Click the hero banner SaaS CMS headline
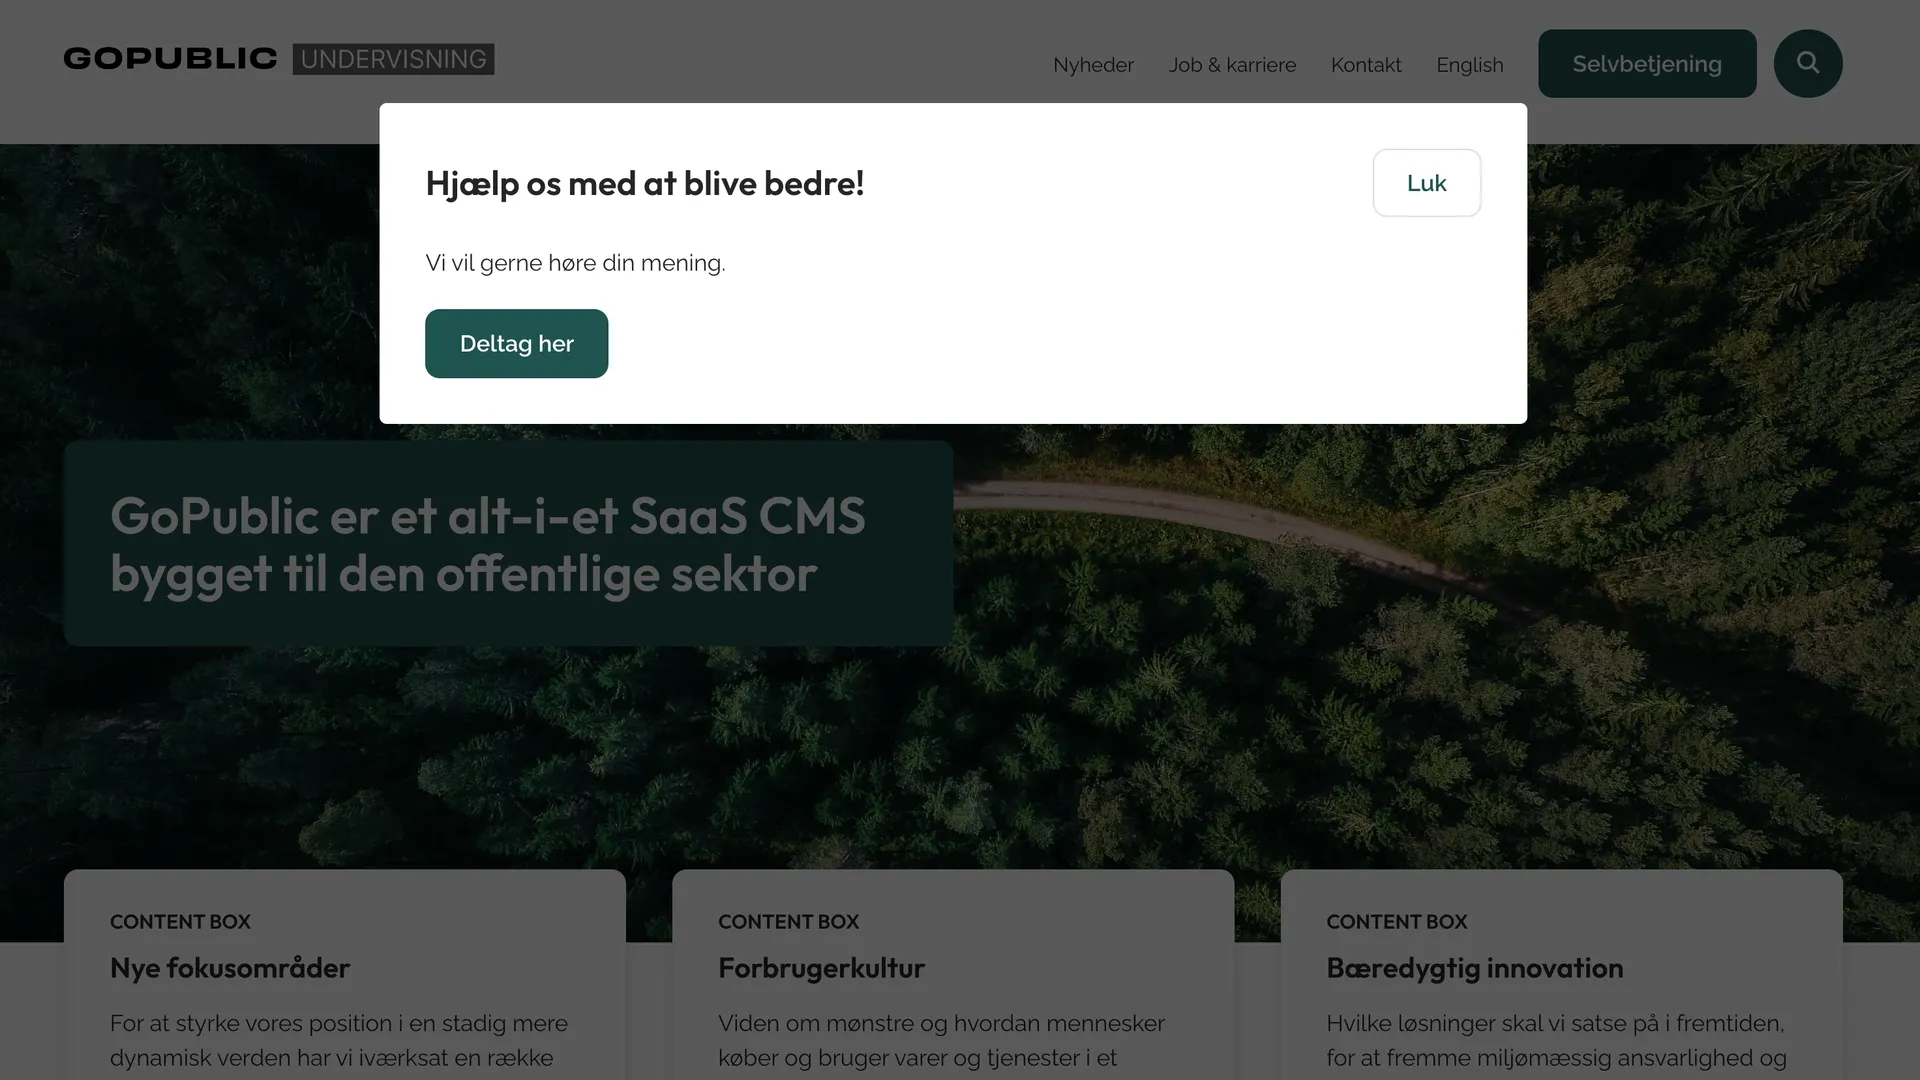 487,544
